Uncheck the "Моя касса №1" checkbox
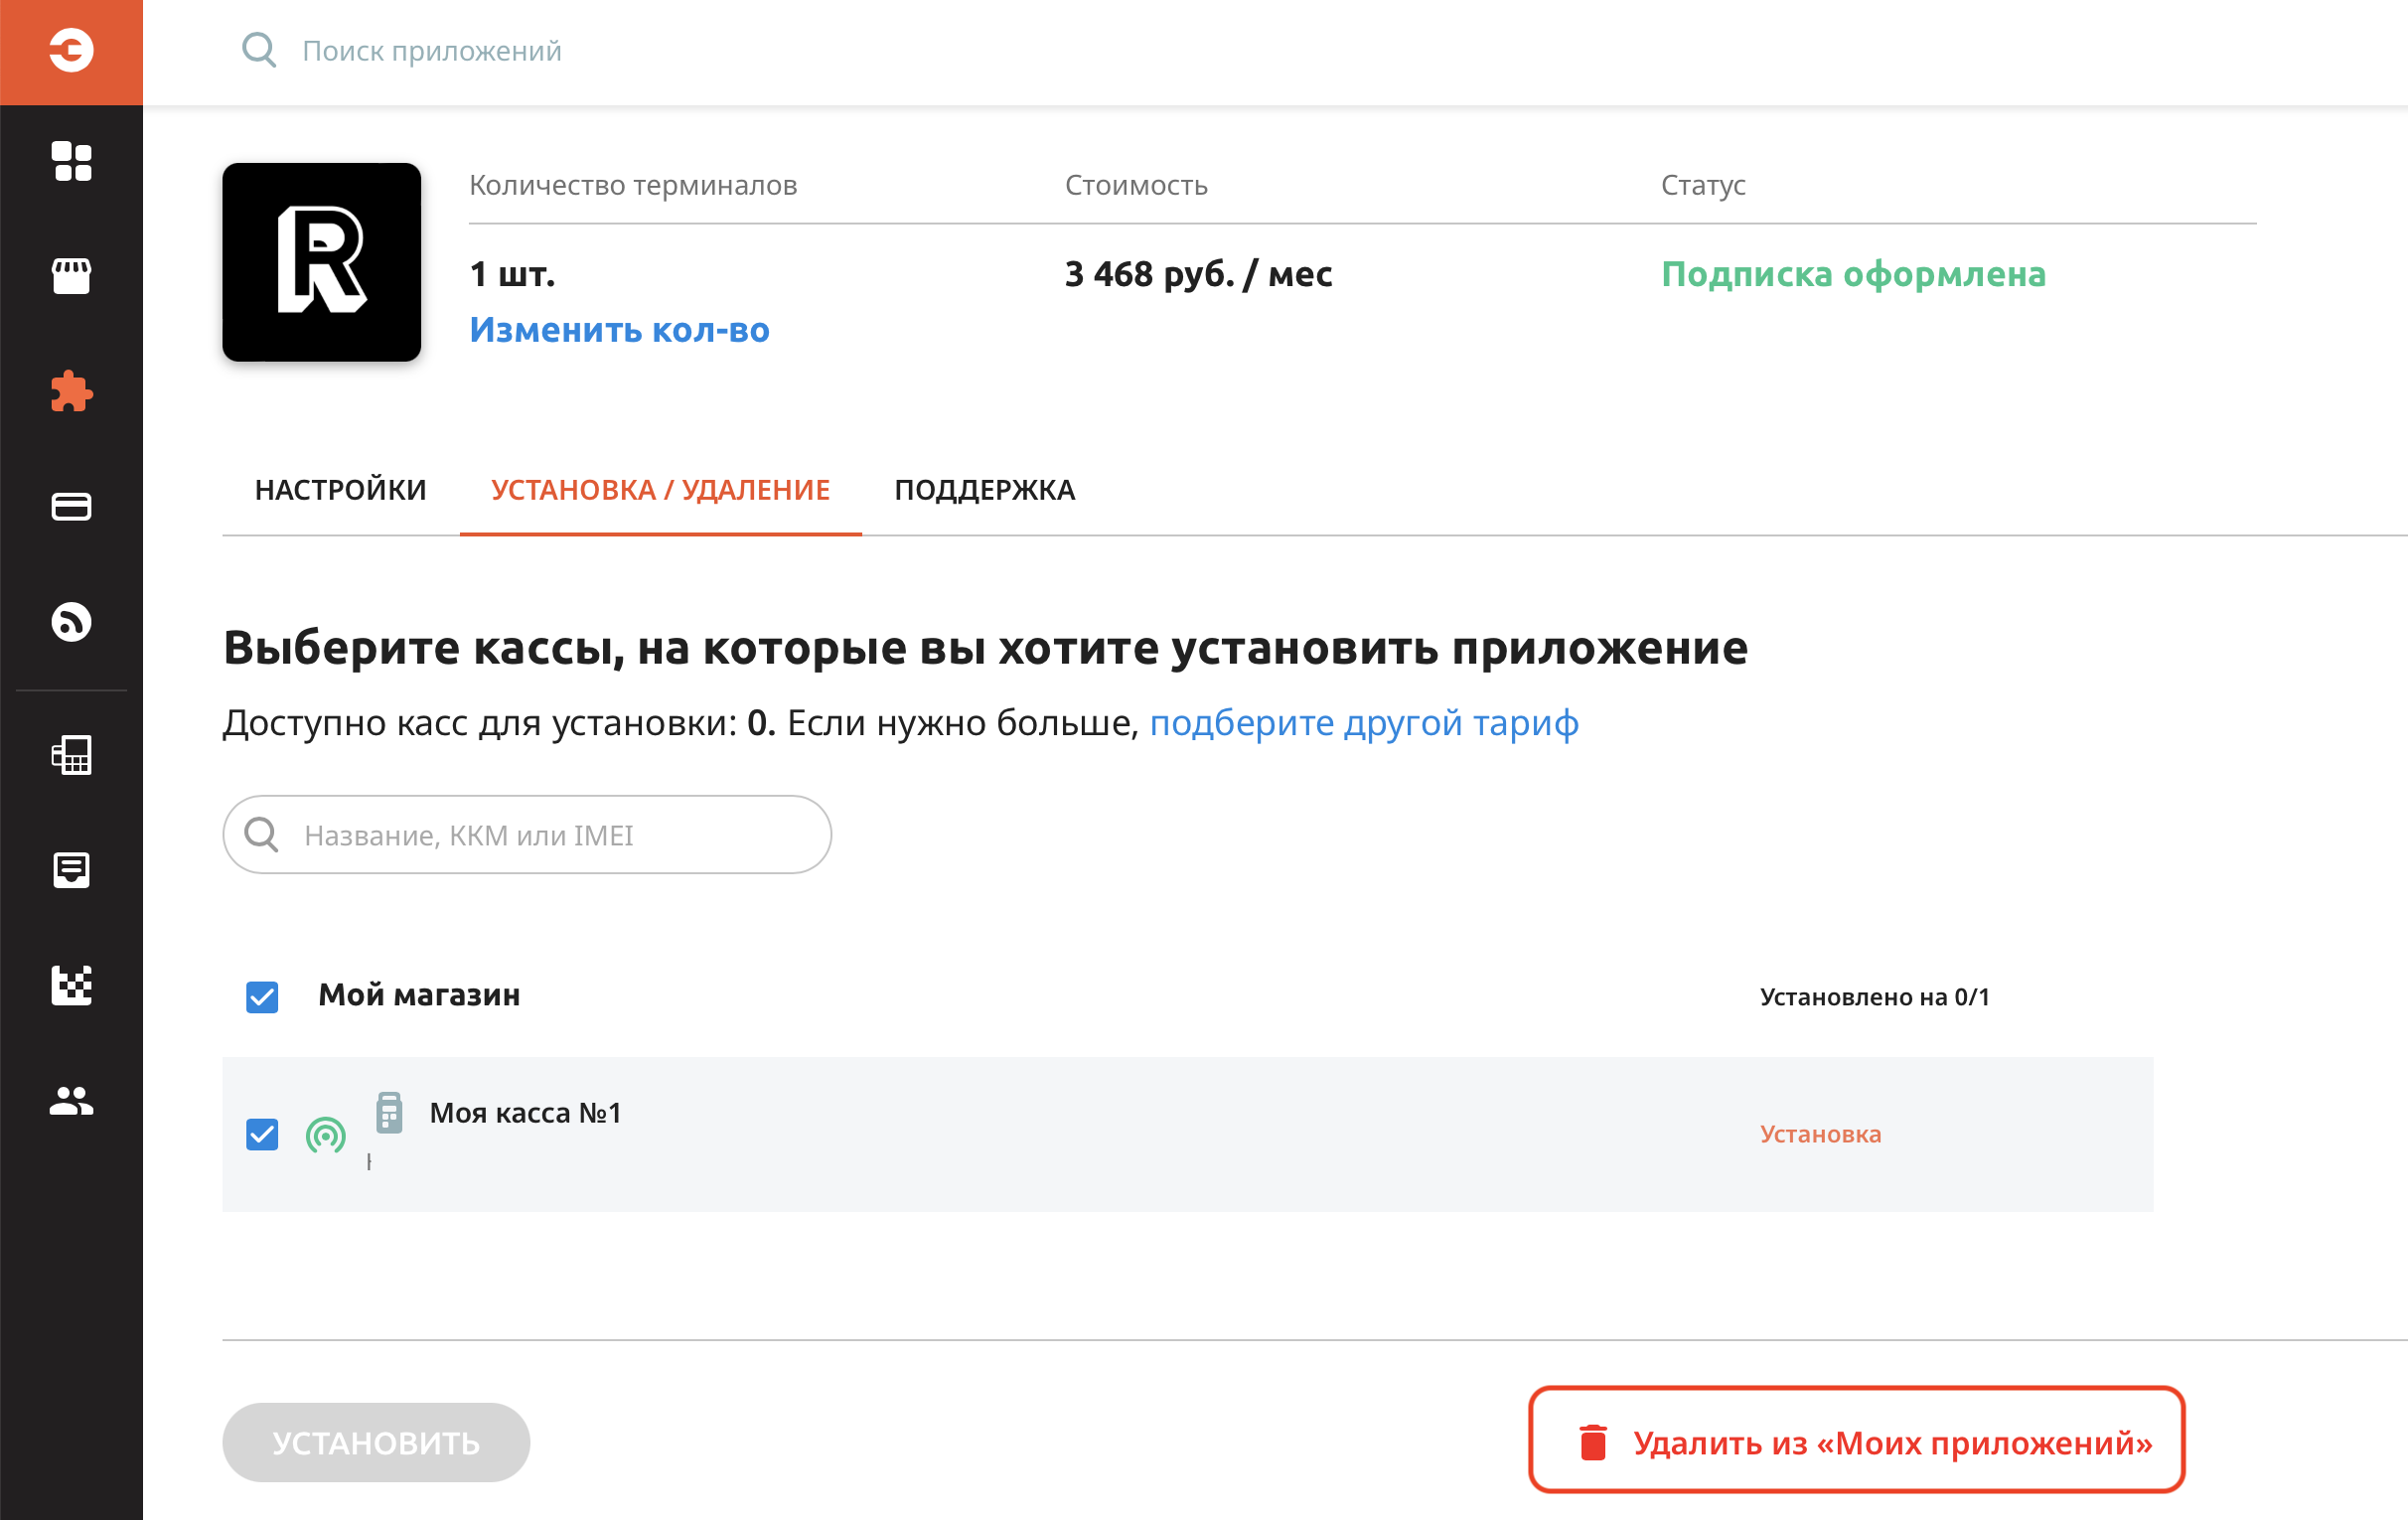 (x=262, y=1134)
